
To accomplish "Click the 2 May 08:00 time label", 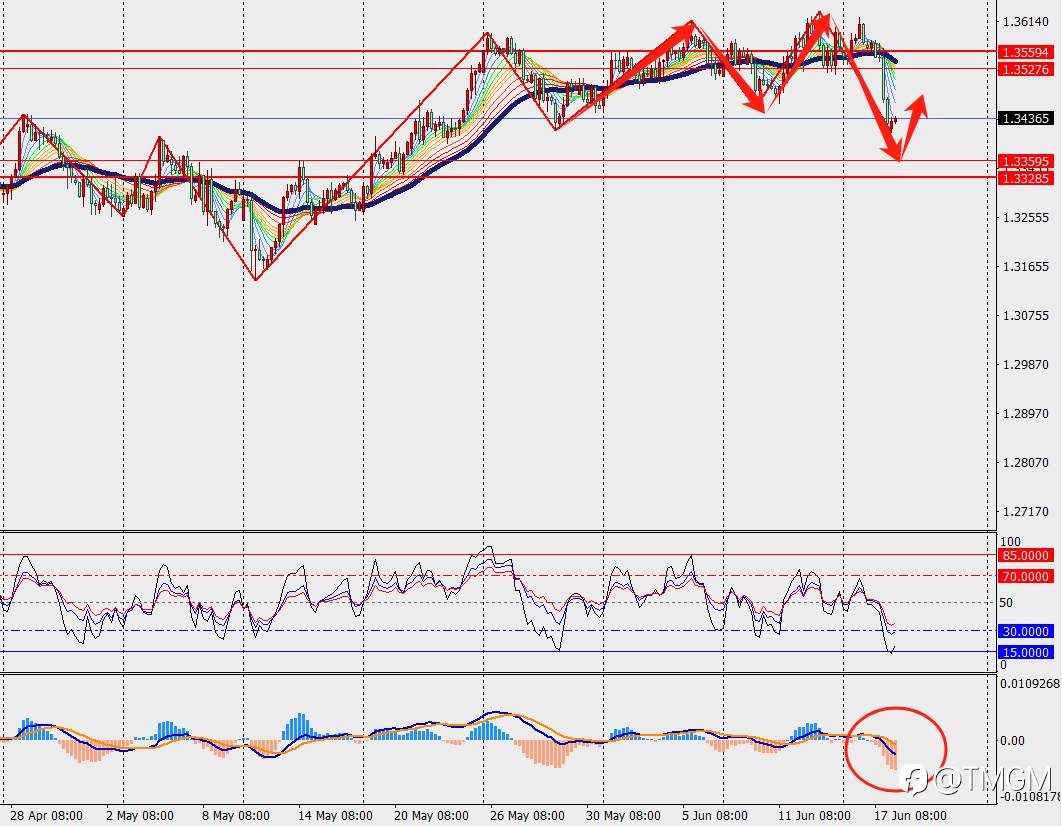I will coord(140,815).
